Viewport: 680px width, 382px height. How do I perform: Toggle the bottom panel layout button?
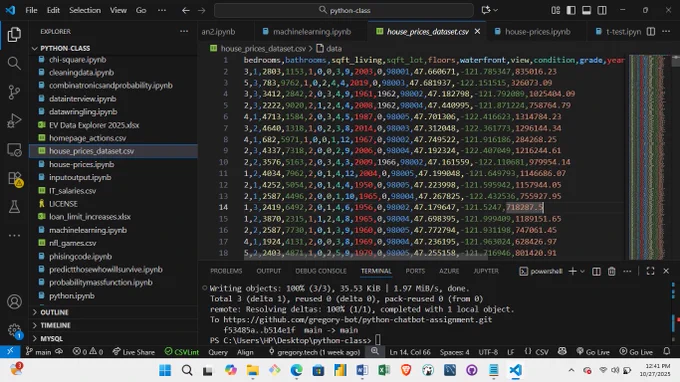(x=586, y=10)
